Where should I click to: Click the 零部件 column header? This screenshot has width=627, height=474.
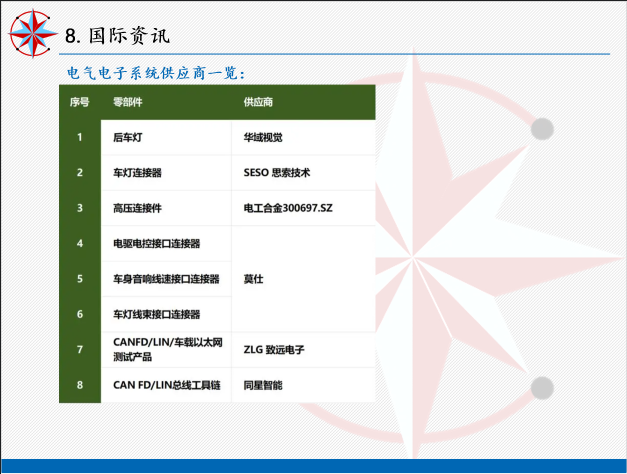click(x=128, y=102)
